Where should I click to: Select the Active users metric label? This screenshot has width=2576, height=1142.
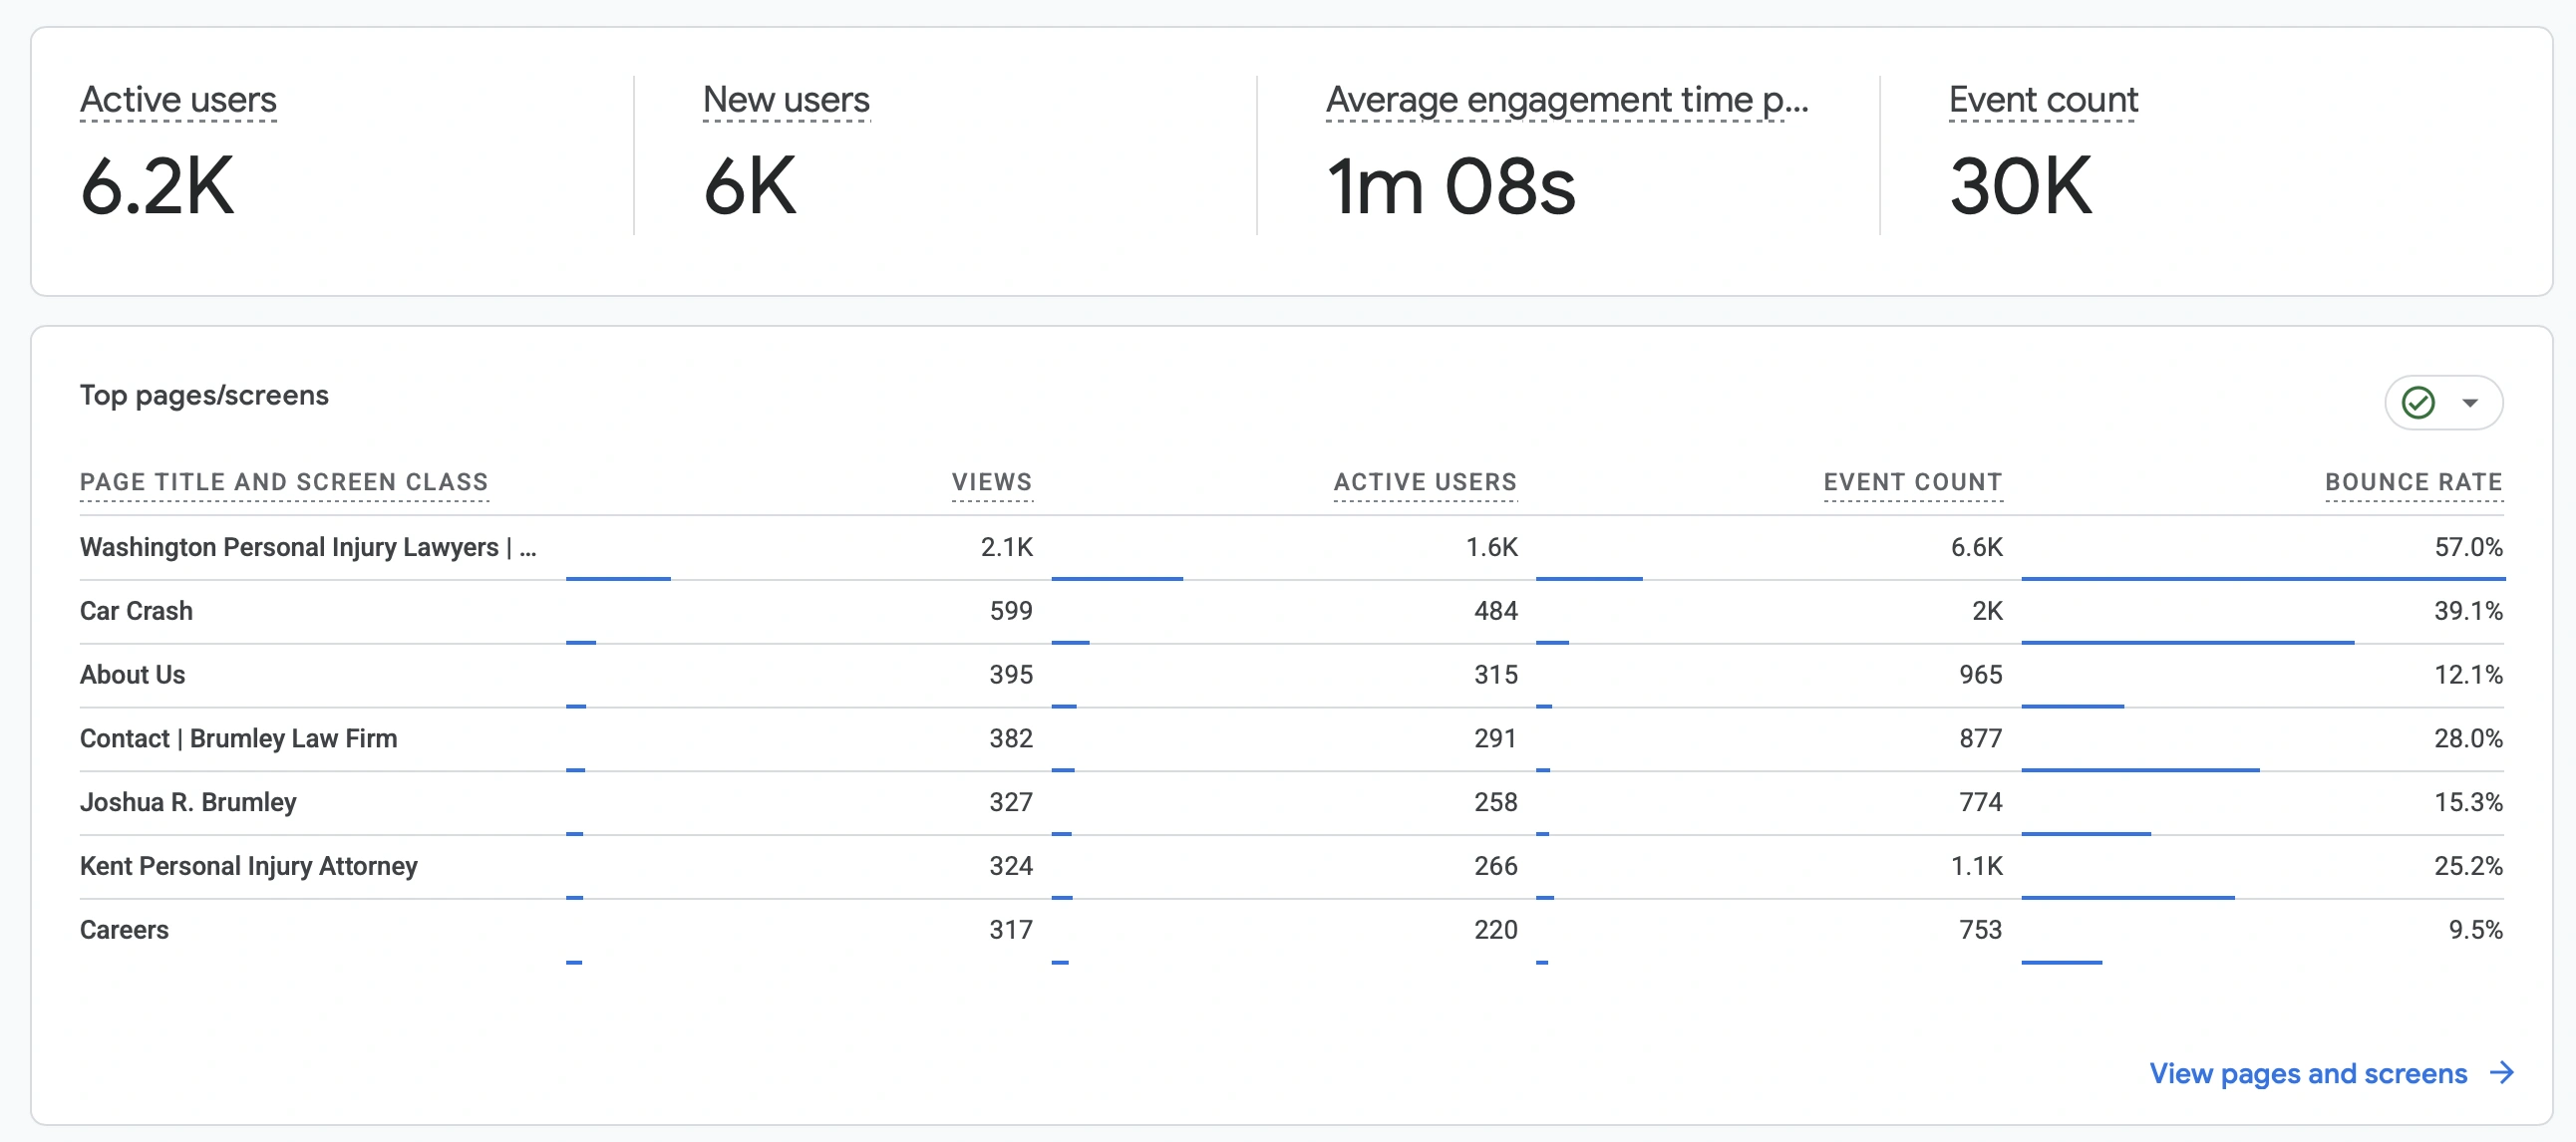coord(178,100)
